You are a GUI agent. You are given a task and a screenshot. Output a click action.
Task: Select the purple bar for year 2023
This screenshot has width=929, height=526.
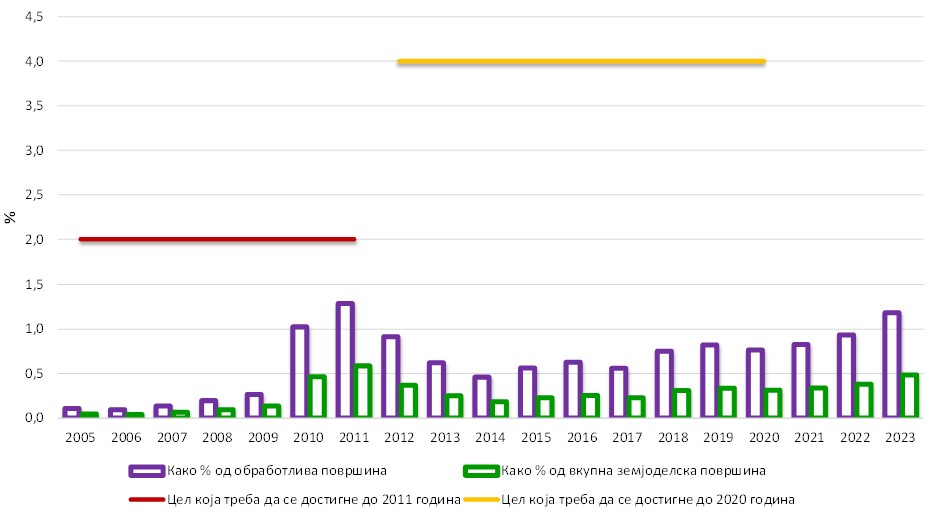(x=891, y=365)
